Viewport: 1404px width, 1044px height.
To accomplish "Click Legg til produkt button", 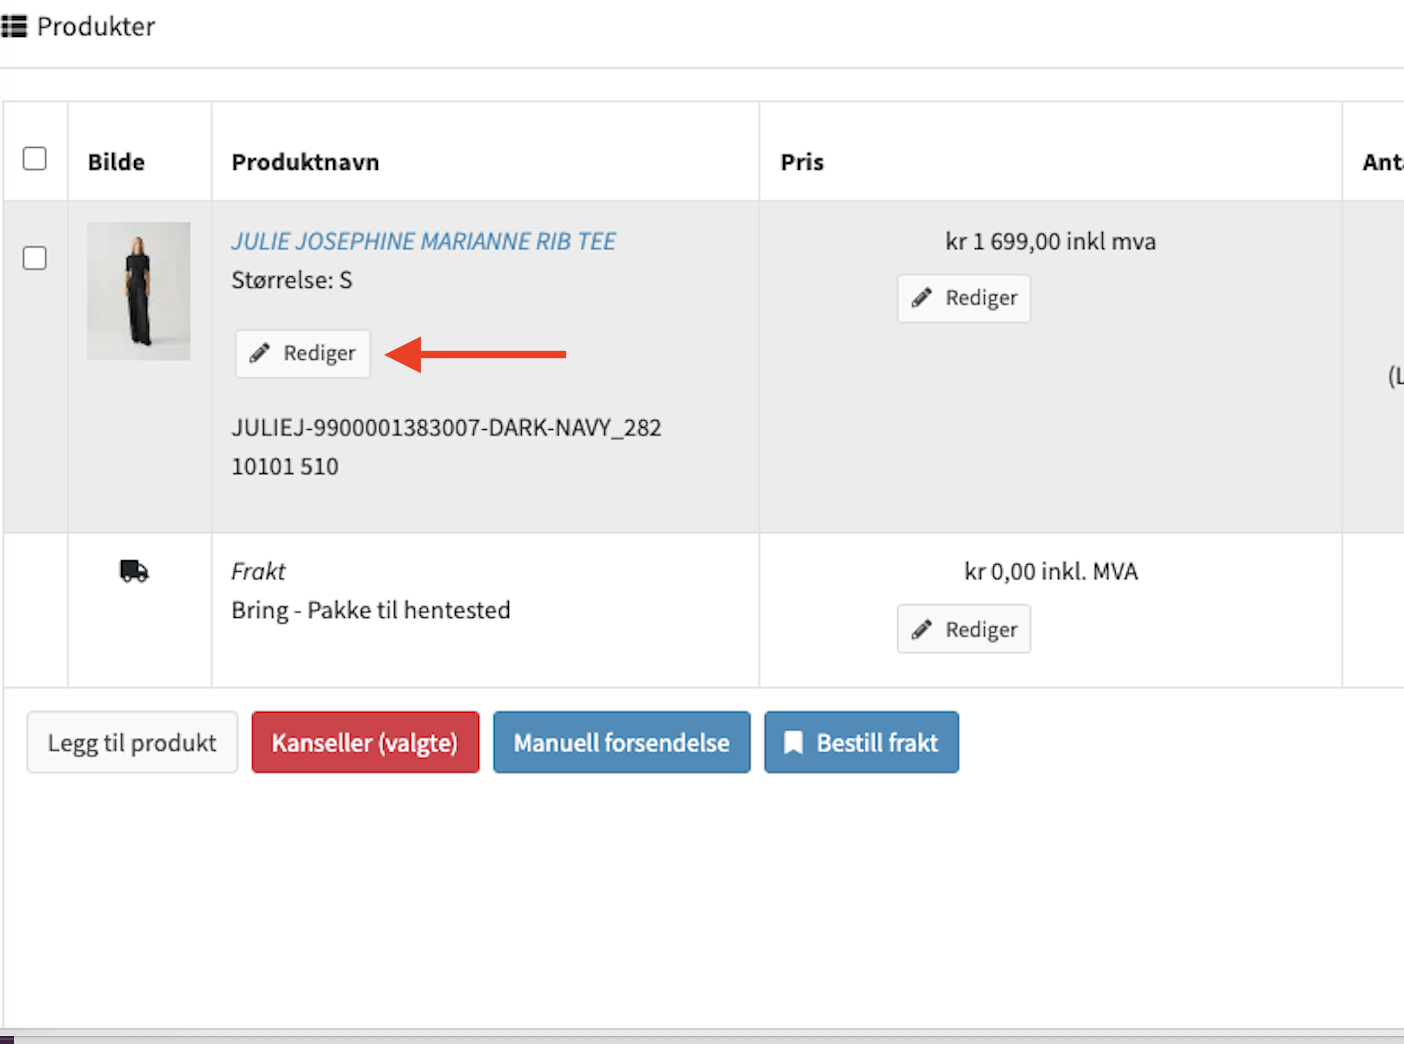I will [132, 743].
